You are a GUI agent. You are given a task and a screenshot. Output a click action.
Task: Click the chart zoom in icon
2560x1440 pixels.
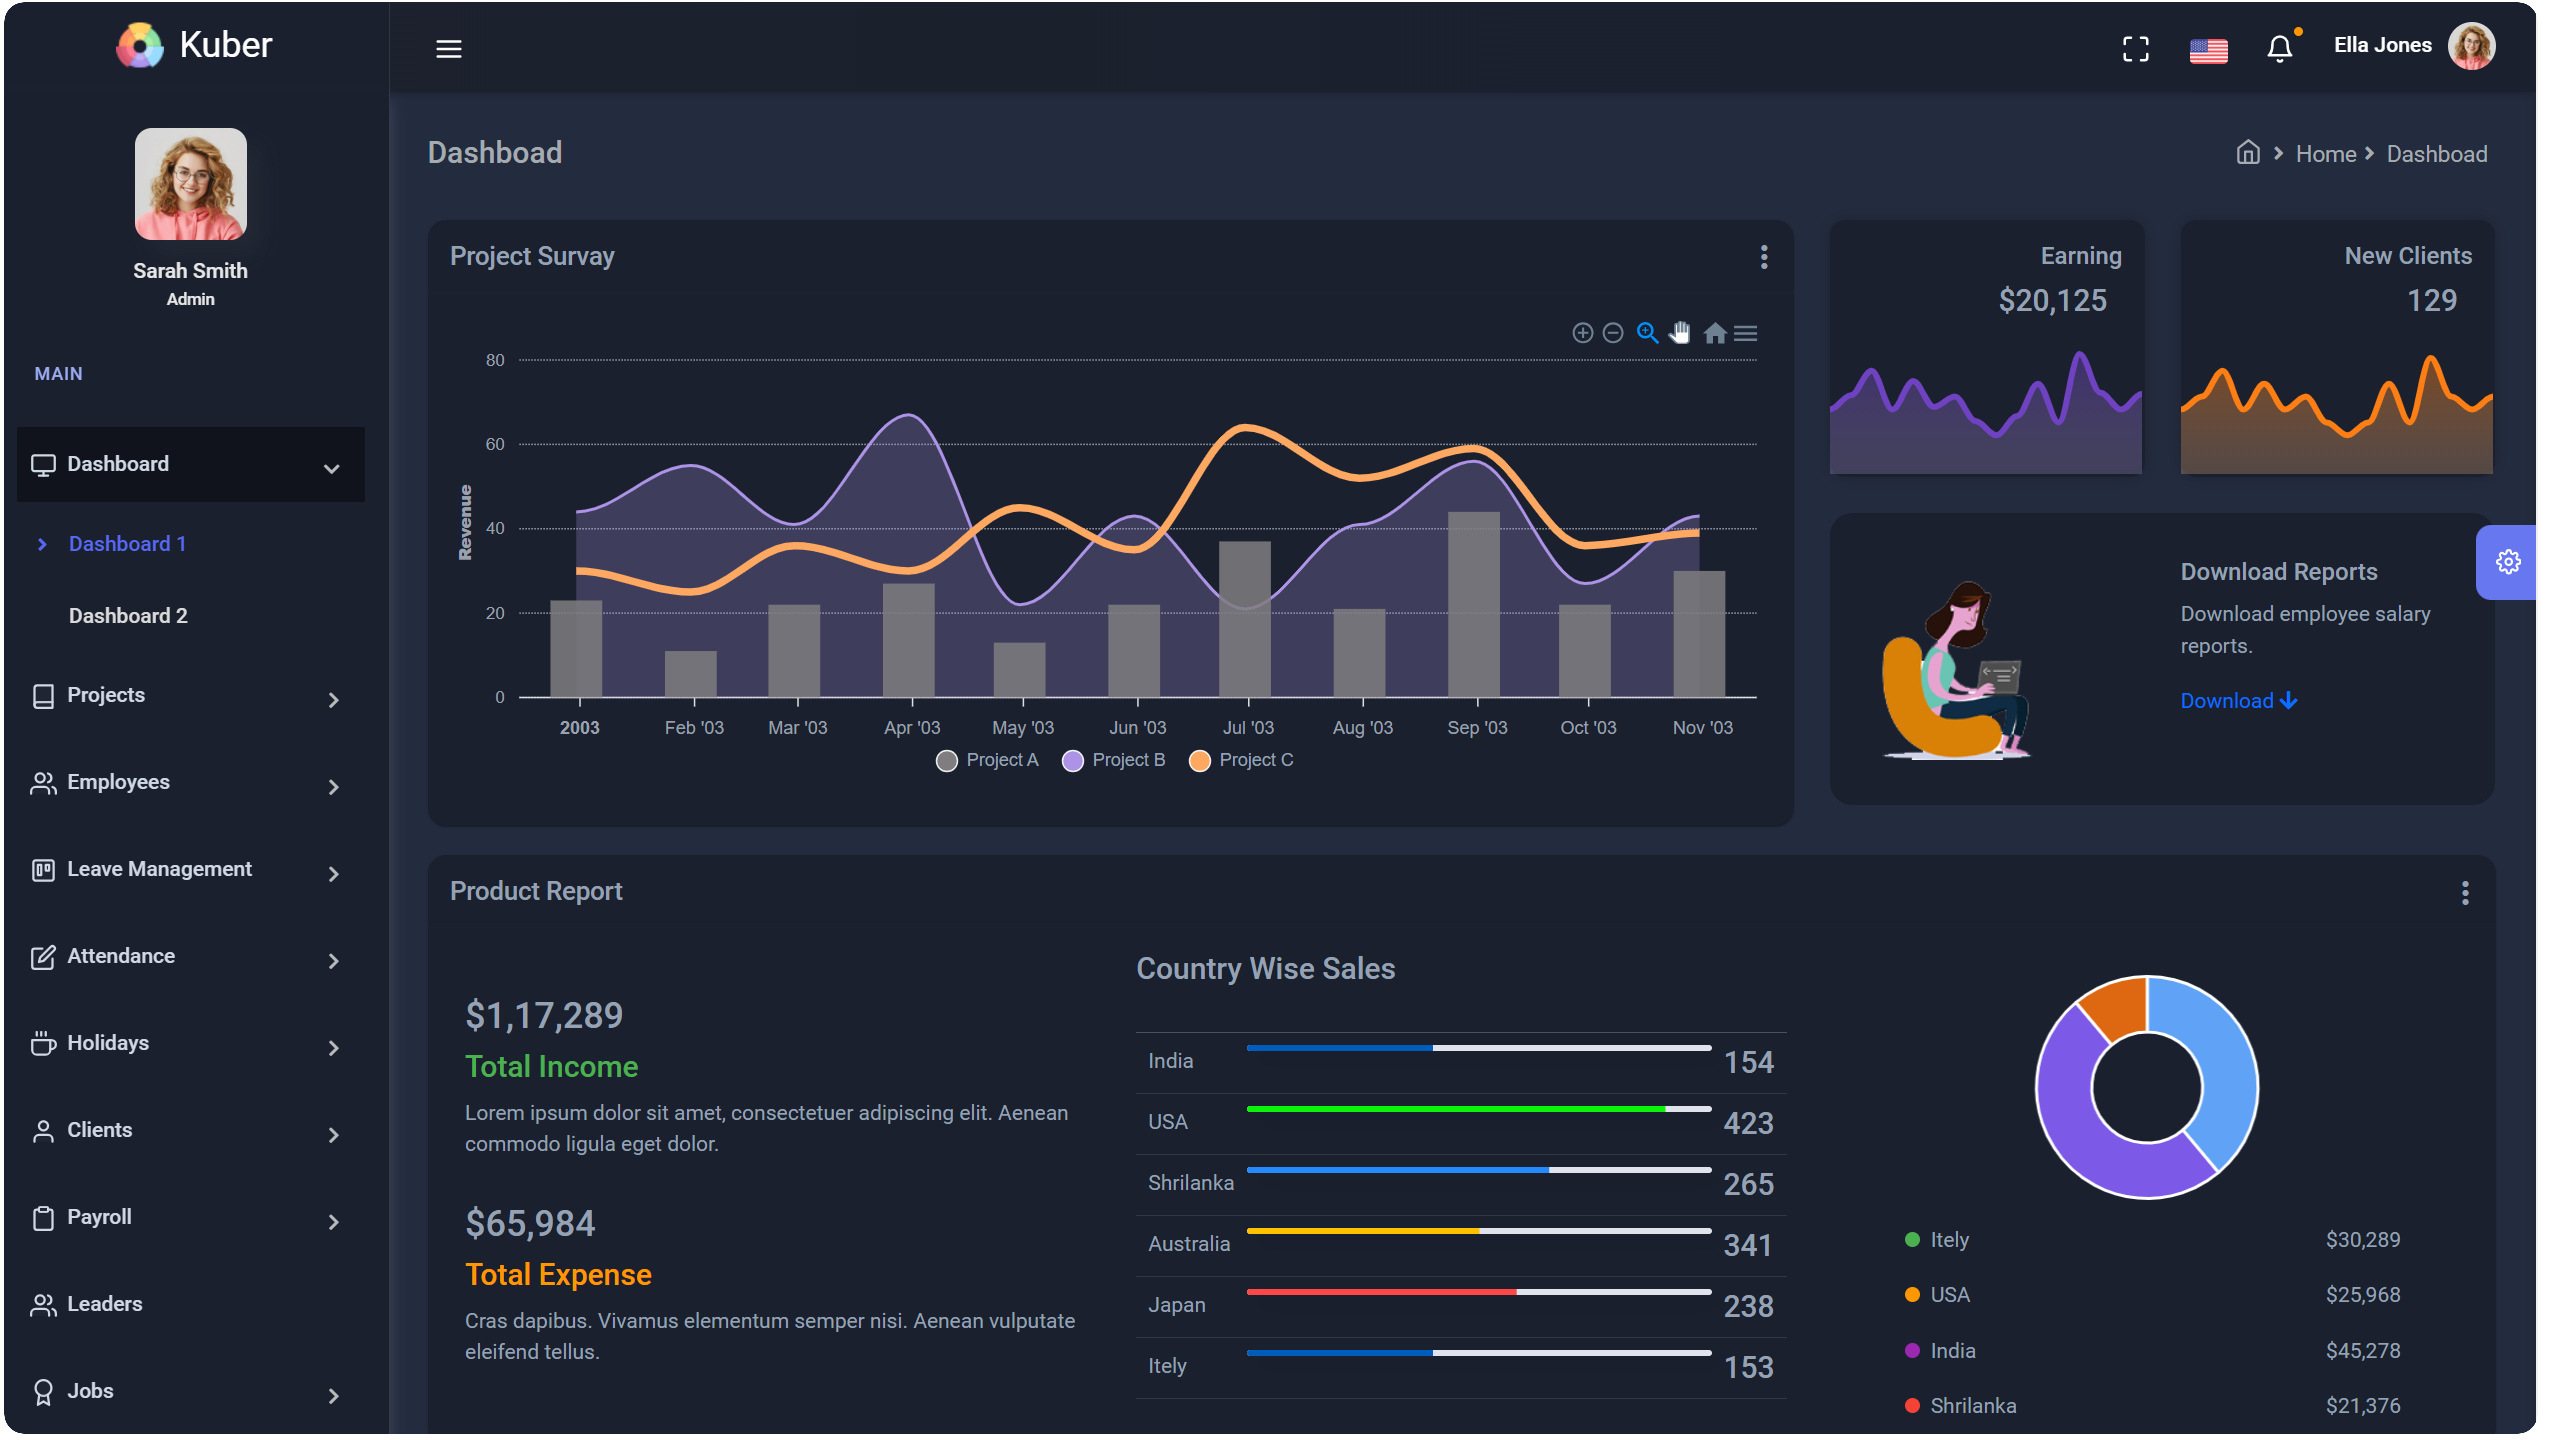[1582, 333]
